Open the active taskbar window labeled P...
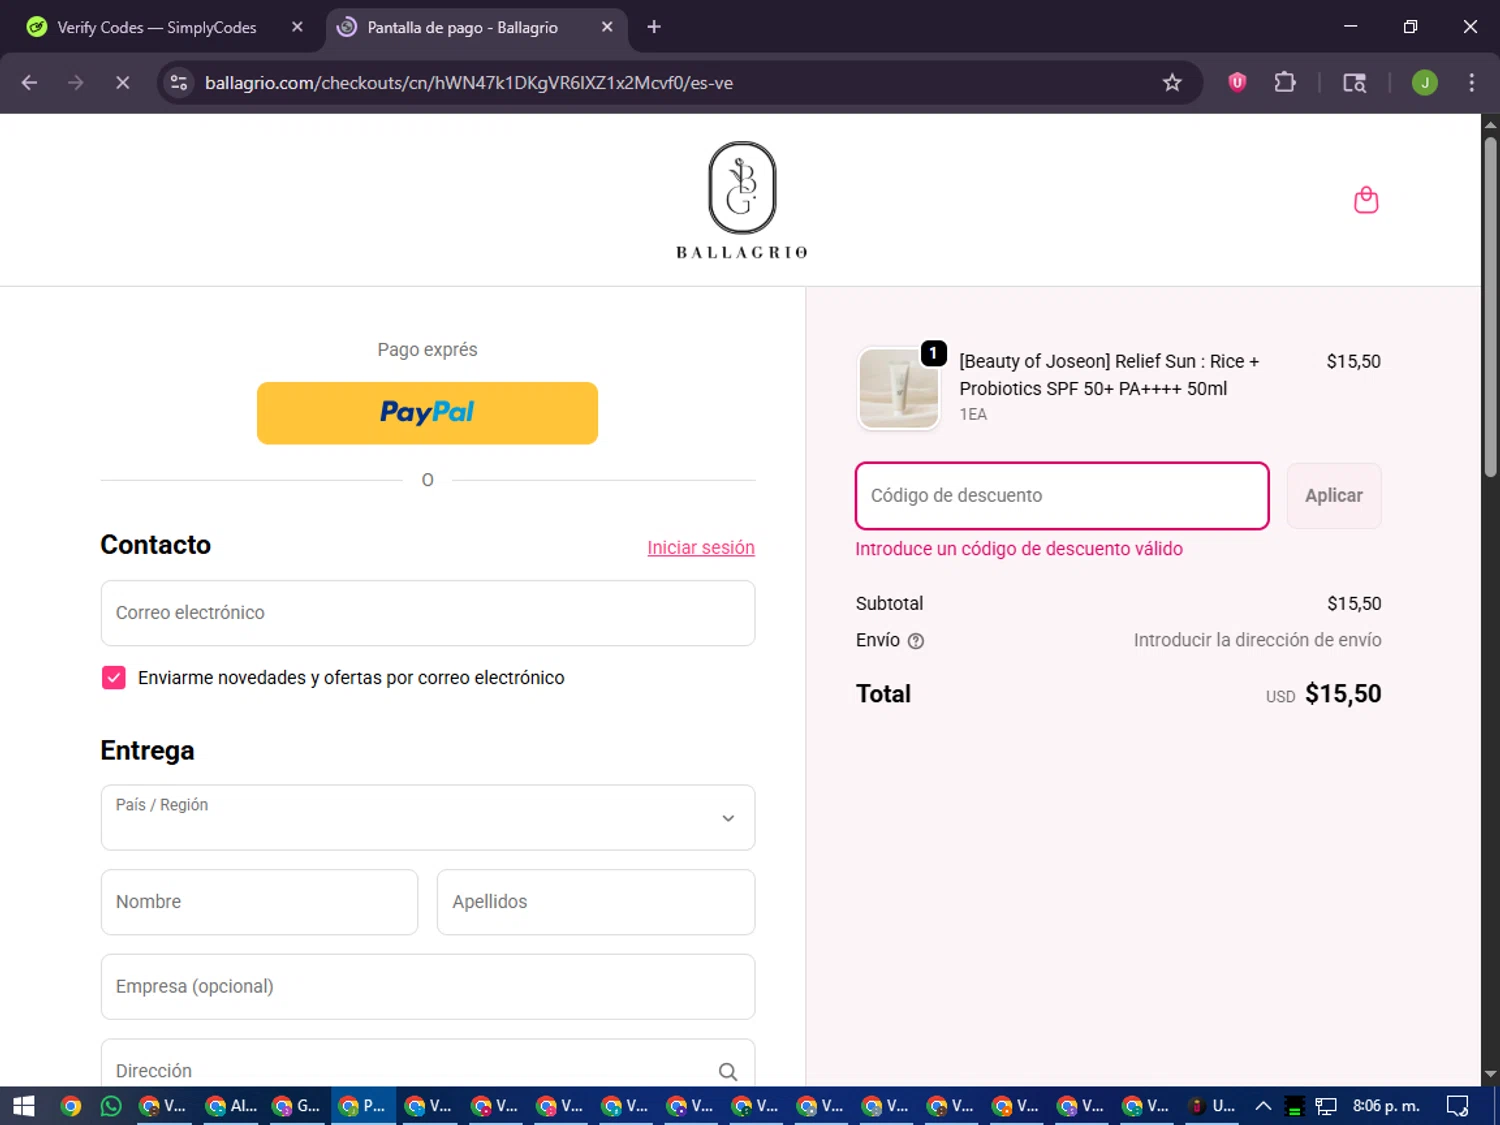1500x1125 pixels. coord(362,1106)
